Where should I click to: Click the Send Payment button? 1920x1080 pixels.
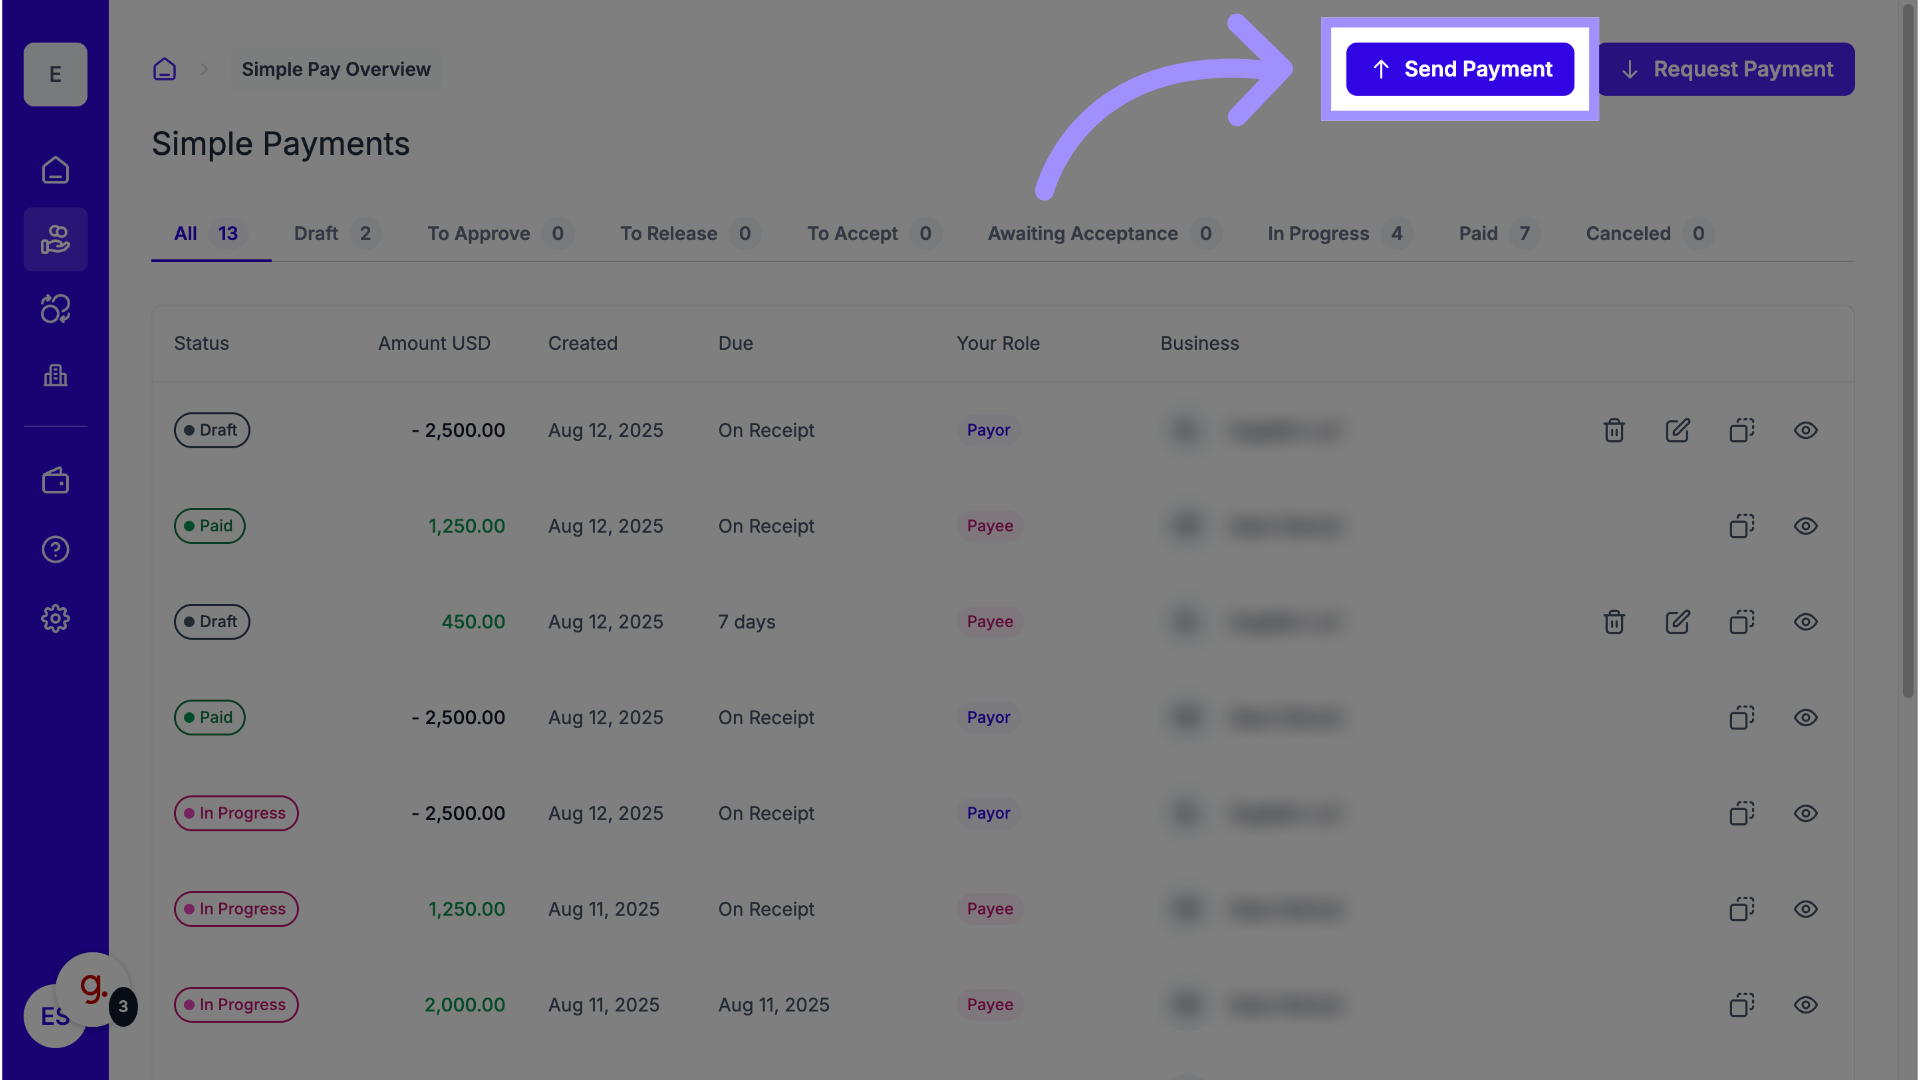click(x=1459, y=69)
